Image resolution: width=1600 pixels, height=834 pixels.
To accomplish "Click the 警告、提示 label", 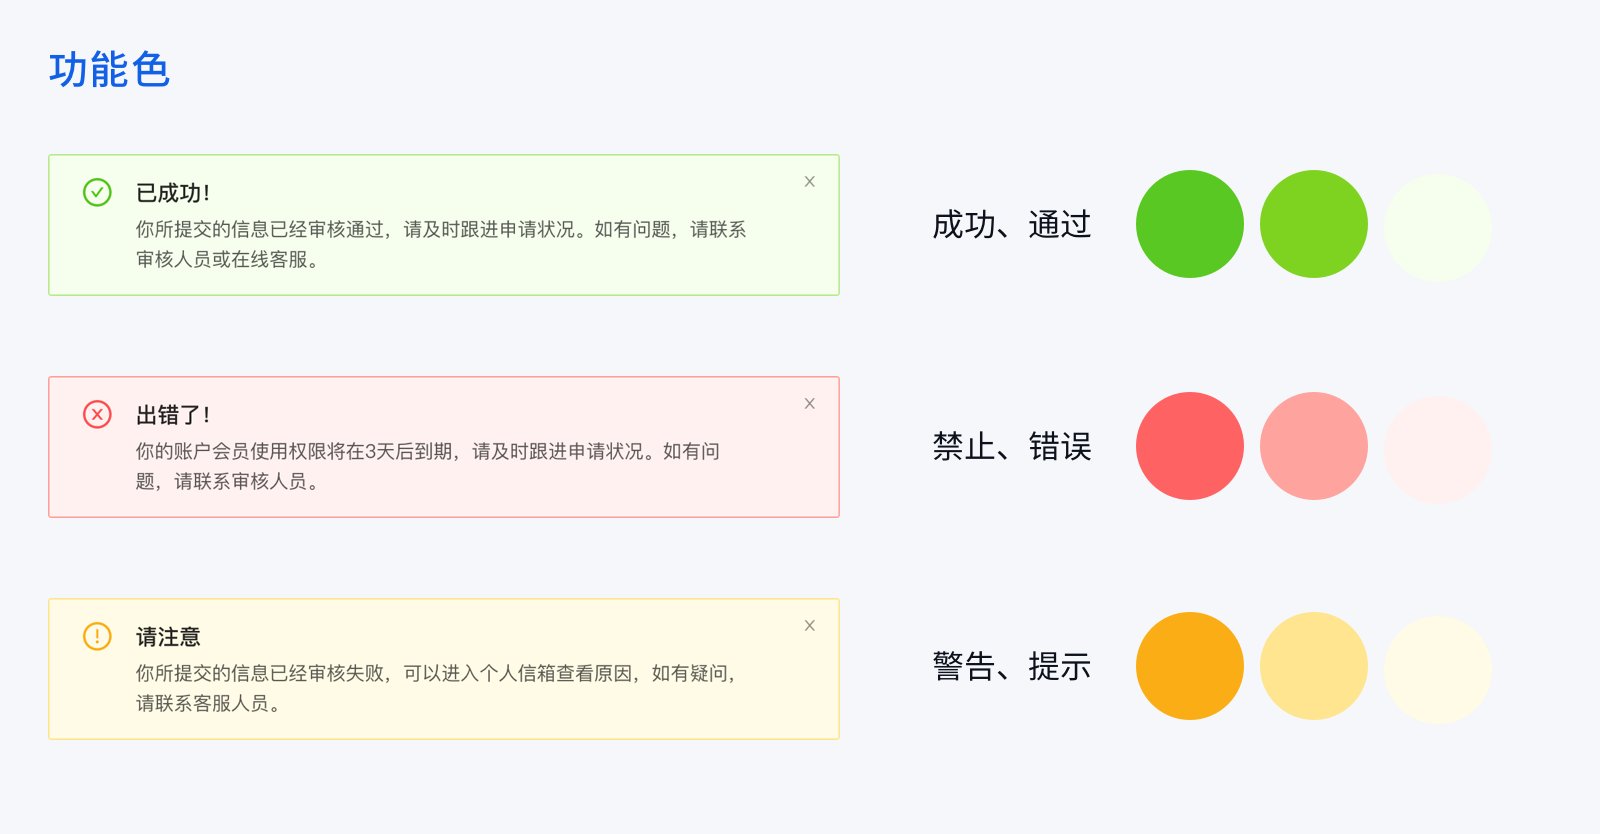I will click(x=1011, y=667).
